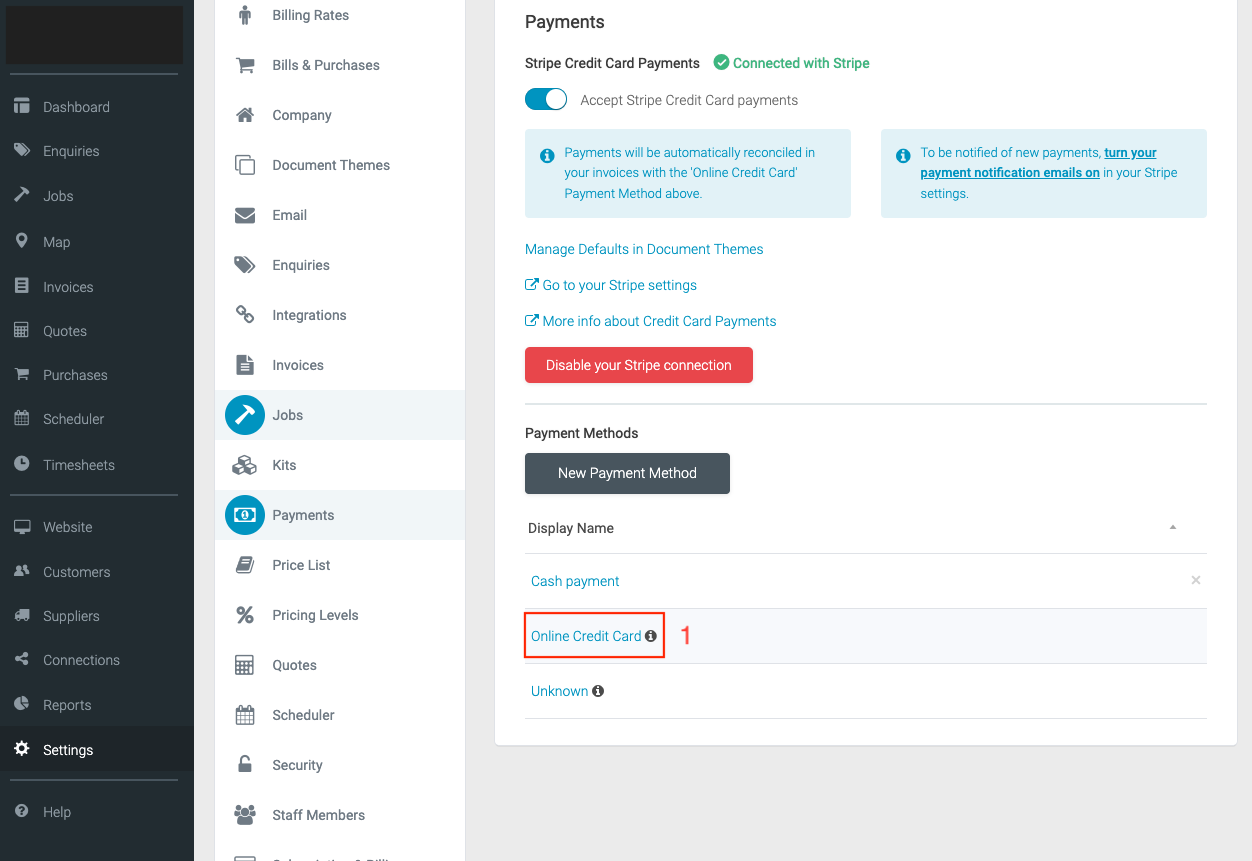Click the Quotes calculator icon in the dark sidebar
This screenshot has height=861, width=1252.
tap(22, 330)
